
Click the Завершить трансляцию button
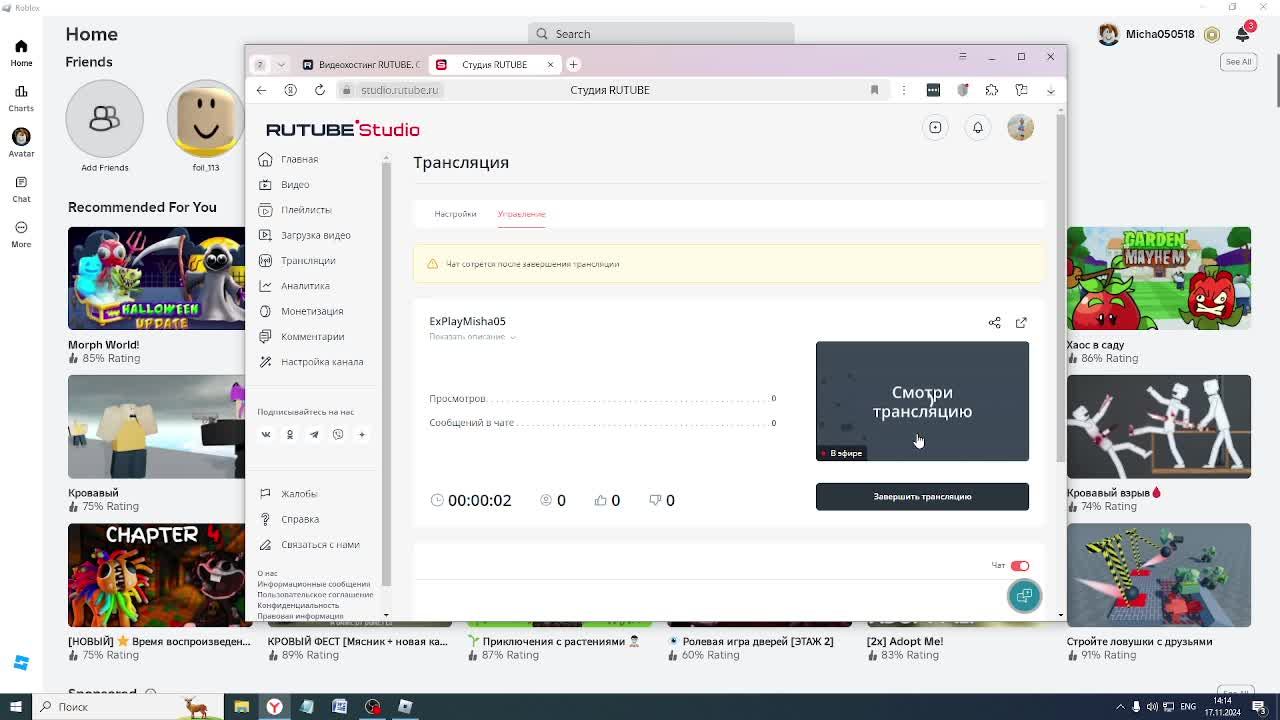coord(922,497)
